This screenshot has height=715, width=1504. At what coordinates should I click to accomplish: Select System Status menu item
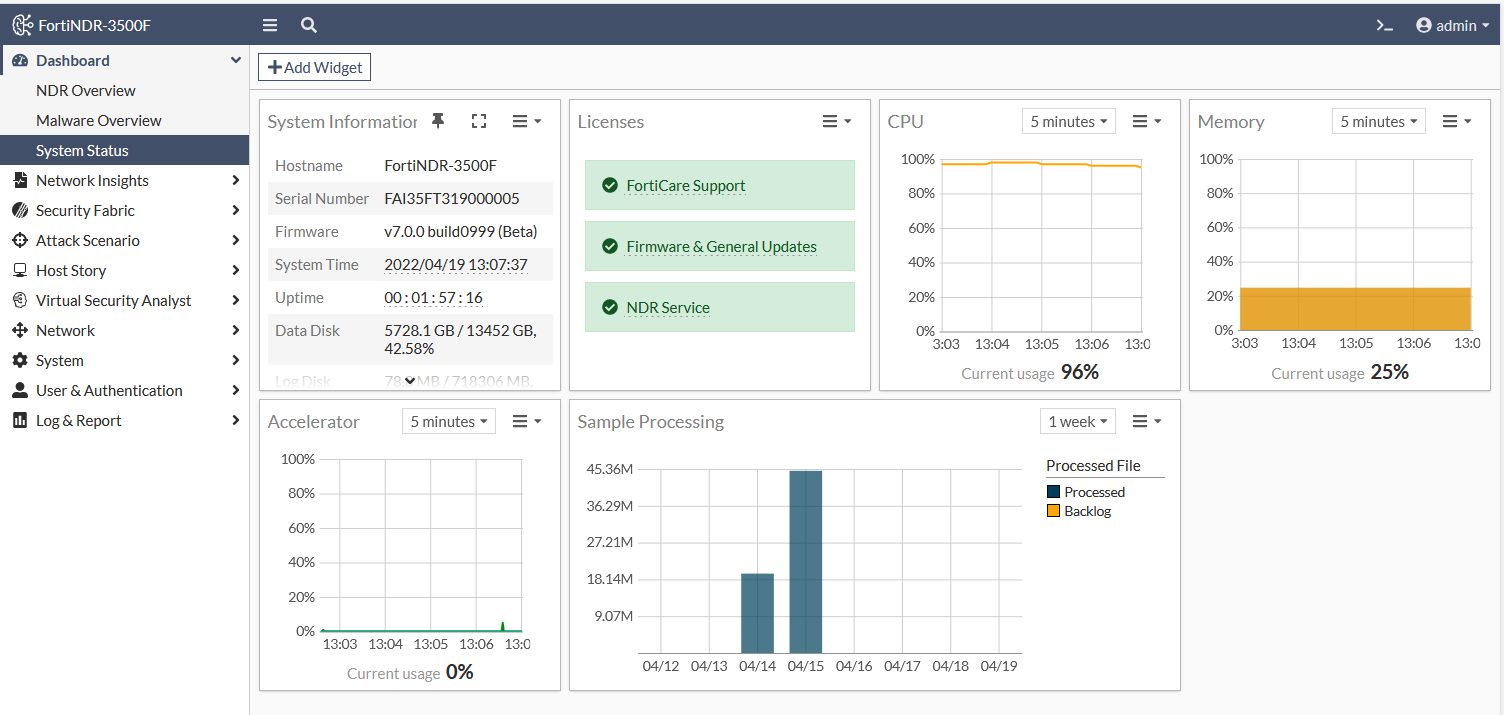pos(124,150)
